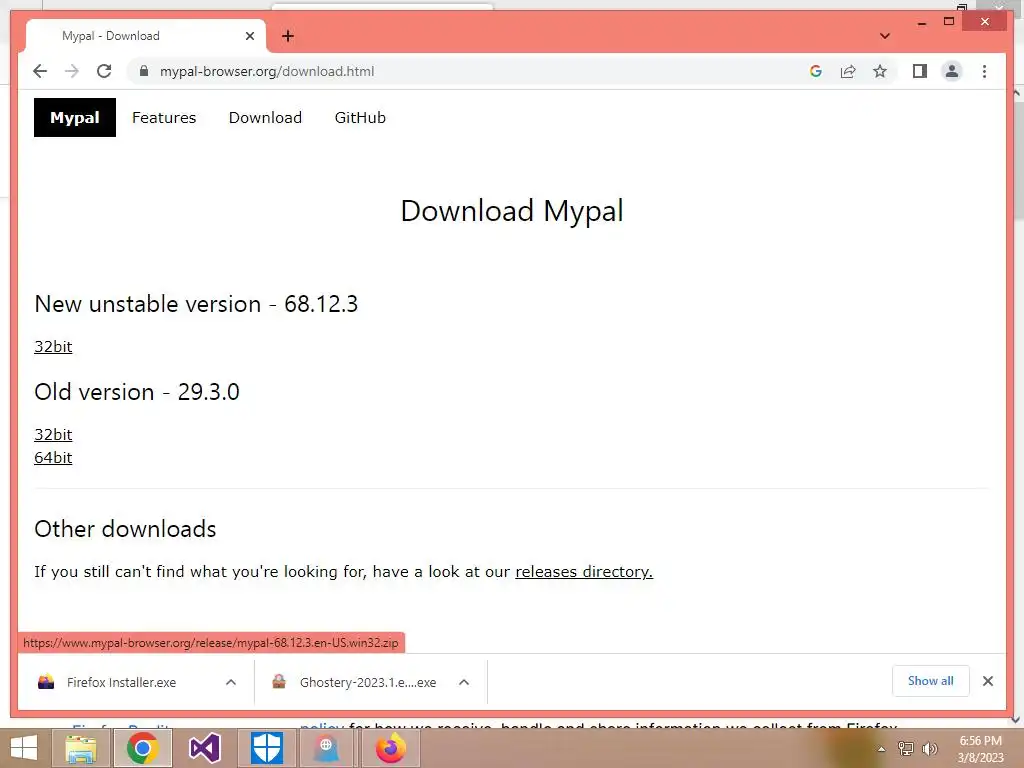Share this page via share icon
Viewport: 1024px width, 768px height.
[848, 71]
